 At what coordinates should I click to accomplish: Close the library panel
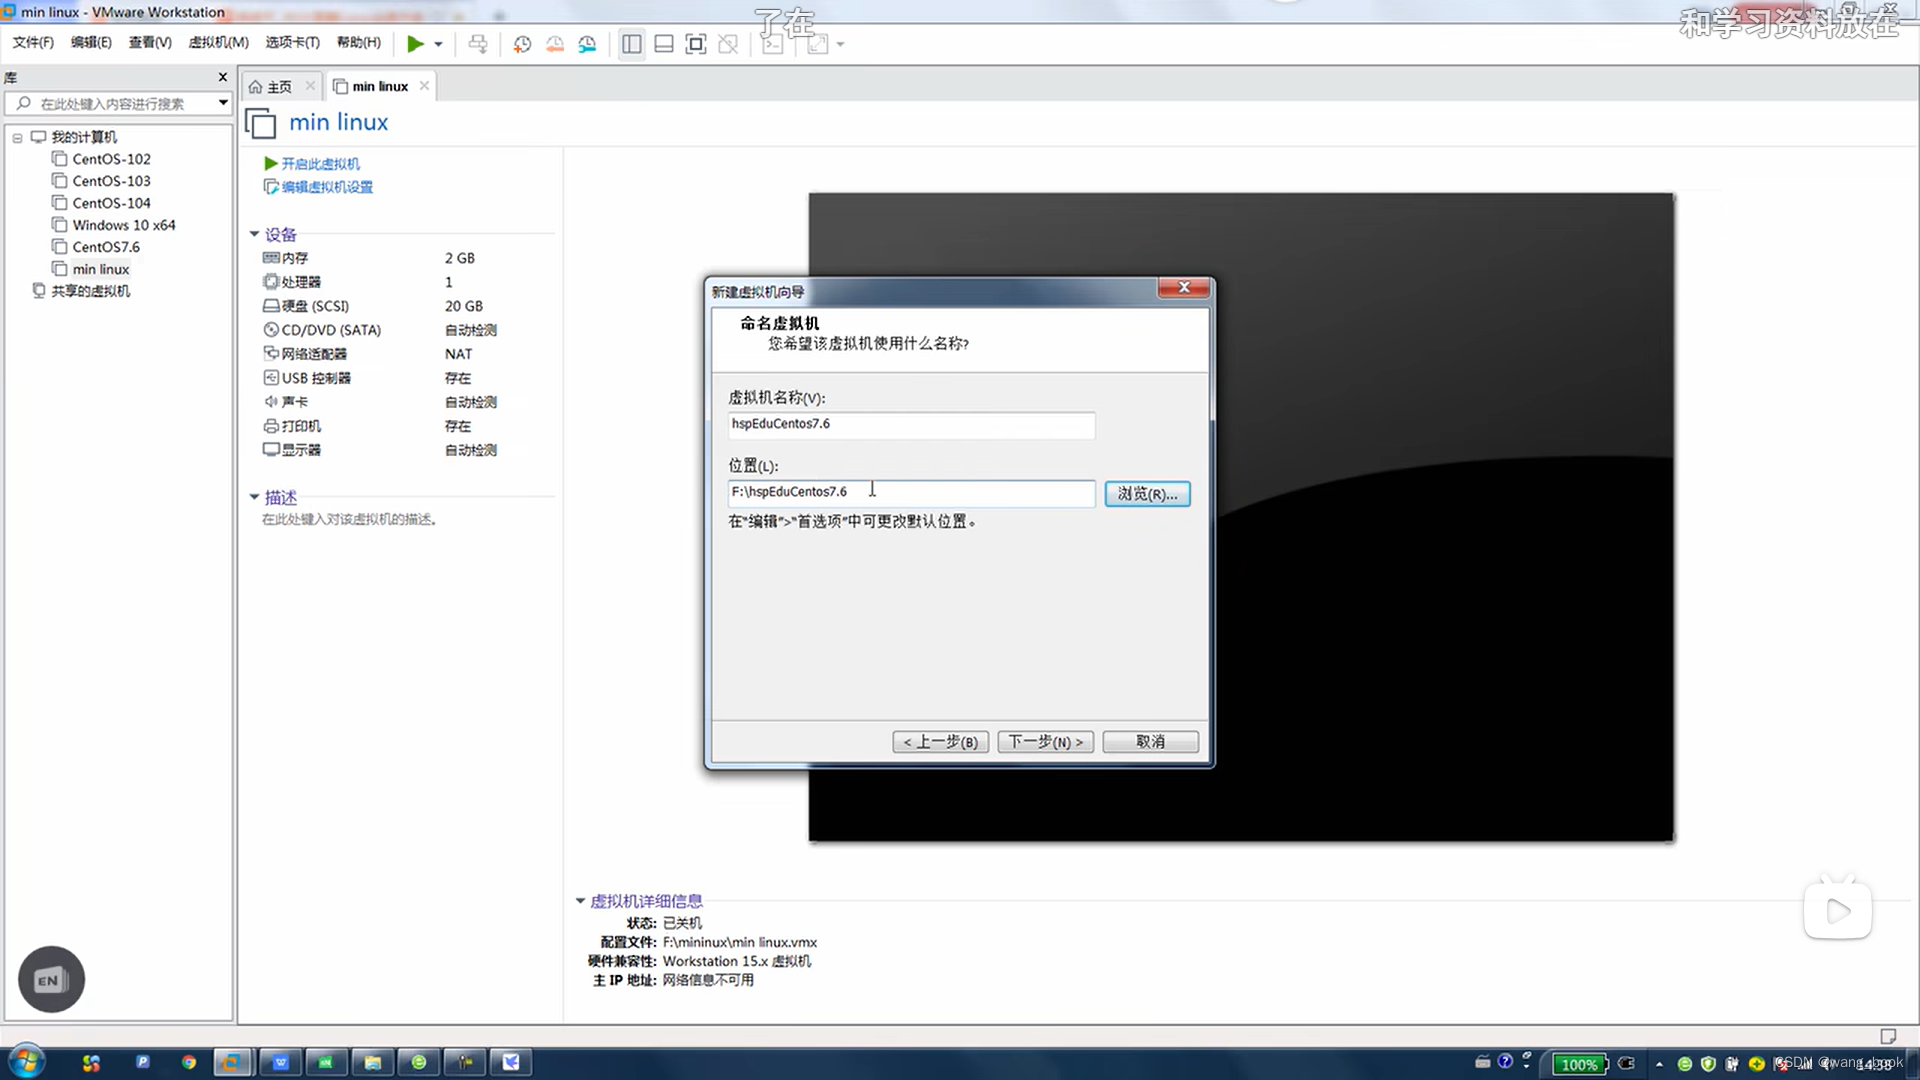pos(222,77)
